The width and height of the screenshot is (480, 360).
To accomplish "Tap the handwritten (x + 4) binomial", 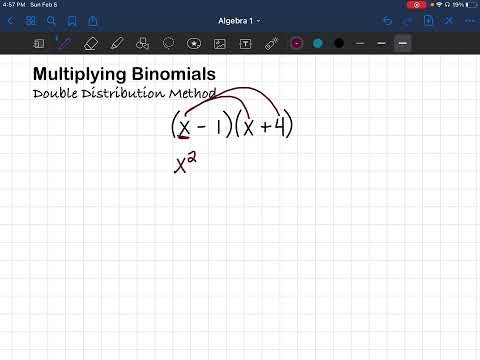I will coord(264,124).
